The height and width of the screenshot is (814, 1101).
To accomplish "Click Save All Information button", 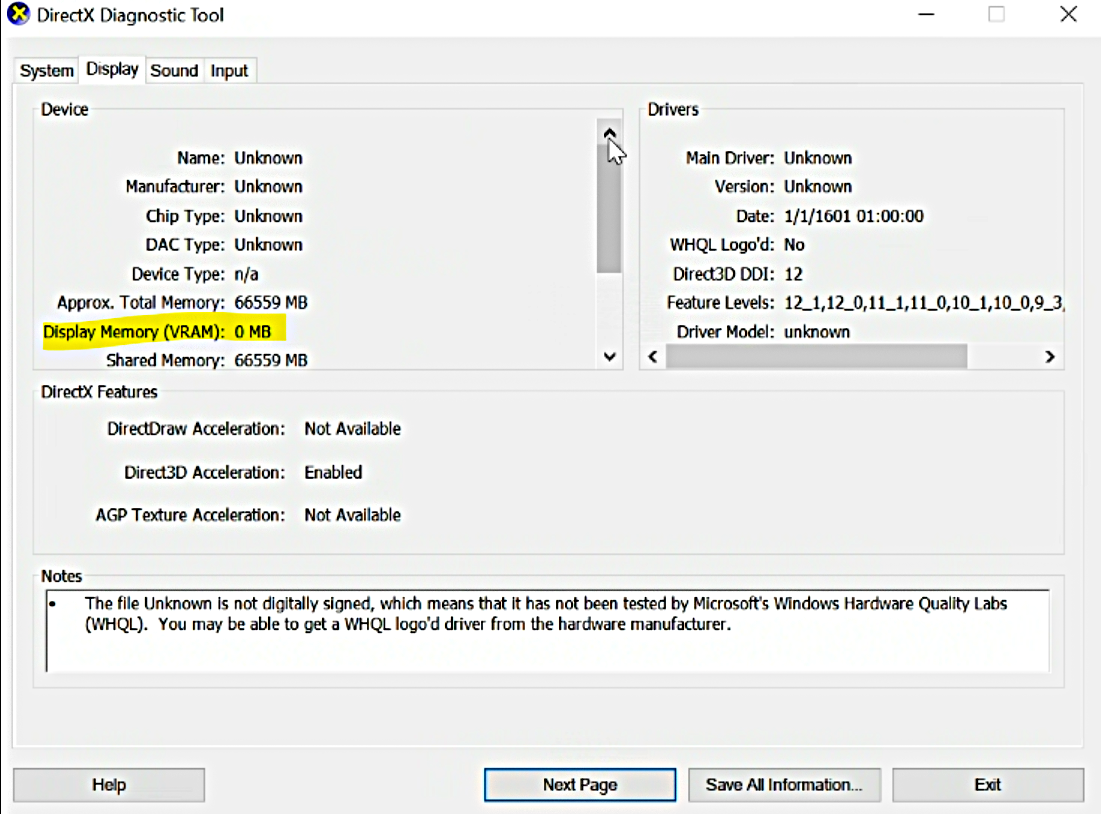I will point(784,785).
